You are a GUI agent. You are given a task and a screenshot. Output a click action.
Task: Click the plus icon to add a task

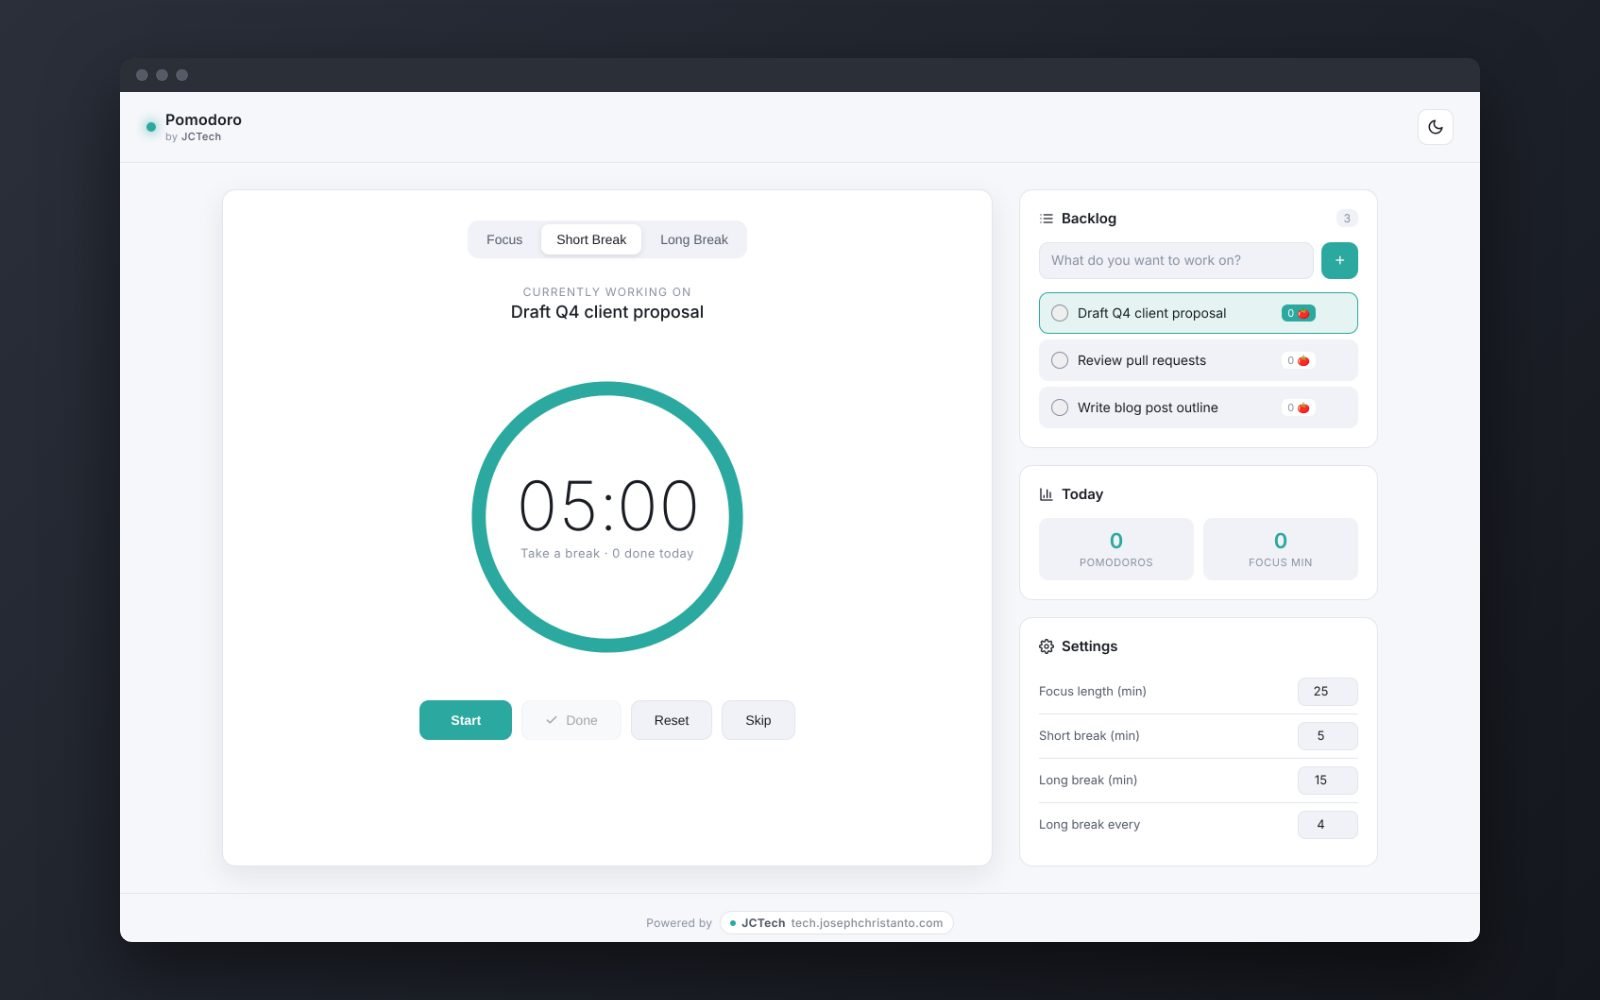(x=1339, y=260)
